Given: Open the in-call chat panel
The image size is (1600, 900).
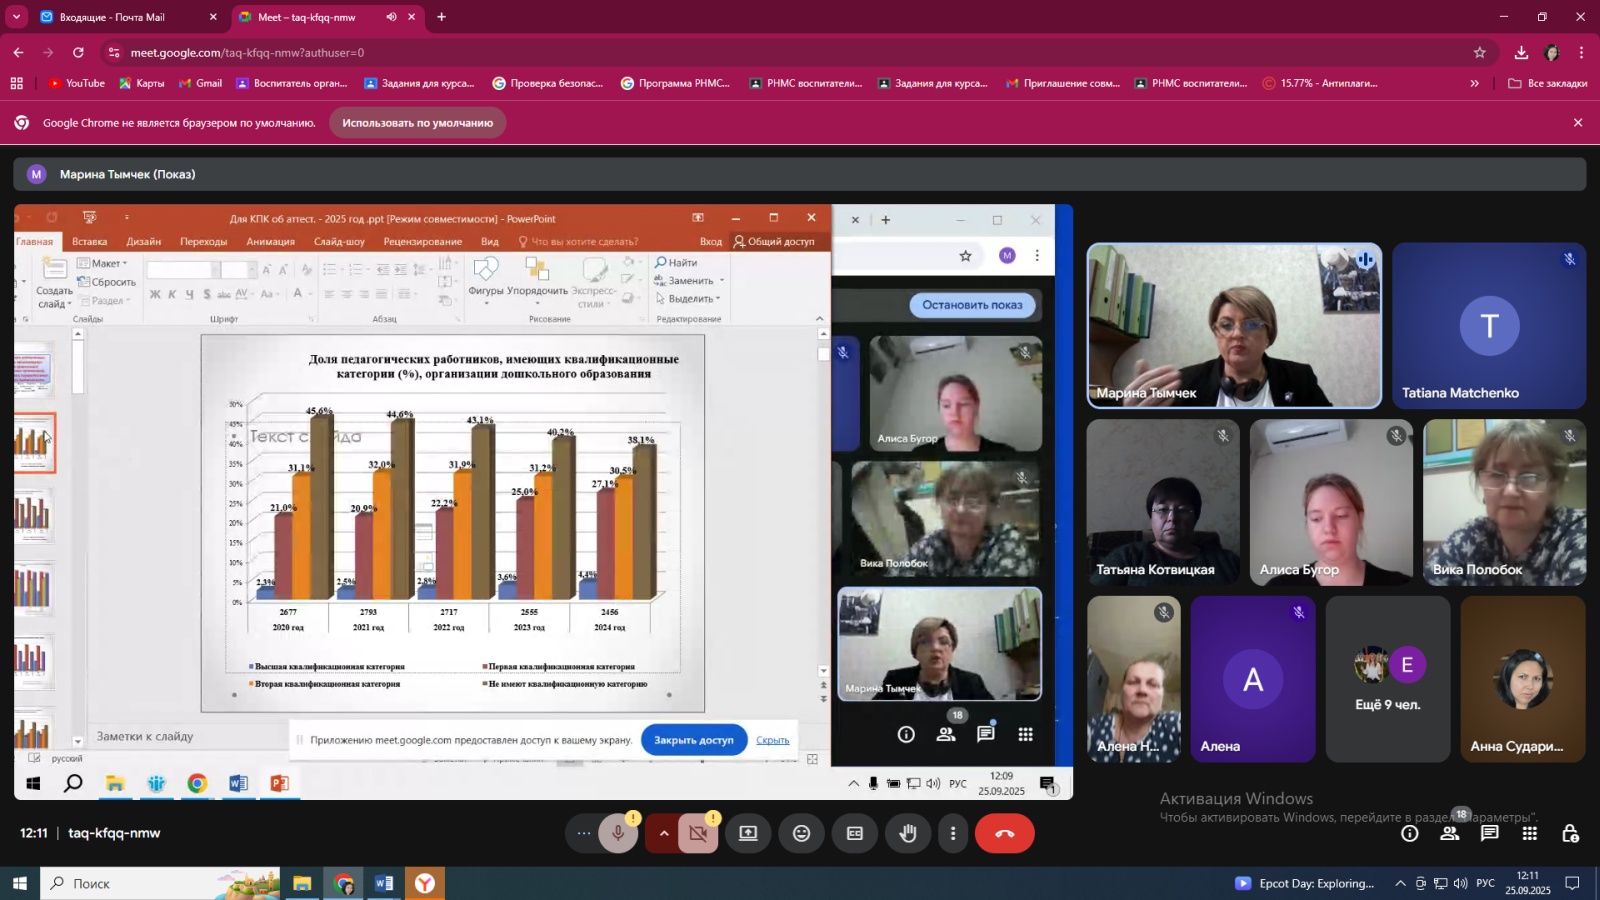Looking at the screenshot, I should [1489, 834].
